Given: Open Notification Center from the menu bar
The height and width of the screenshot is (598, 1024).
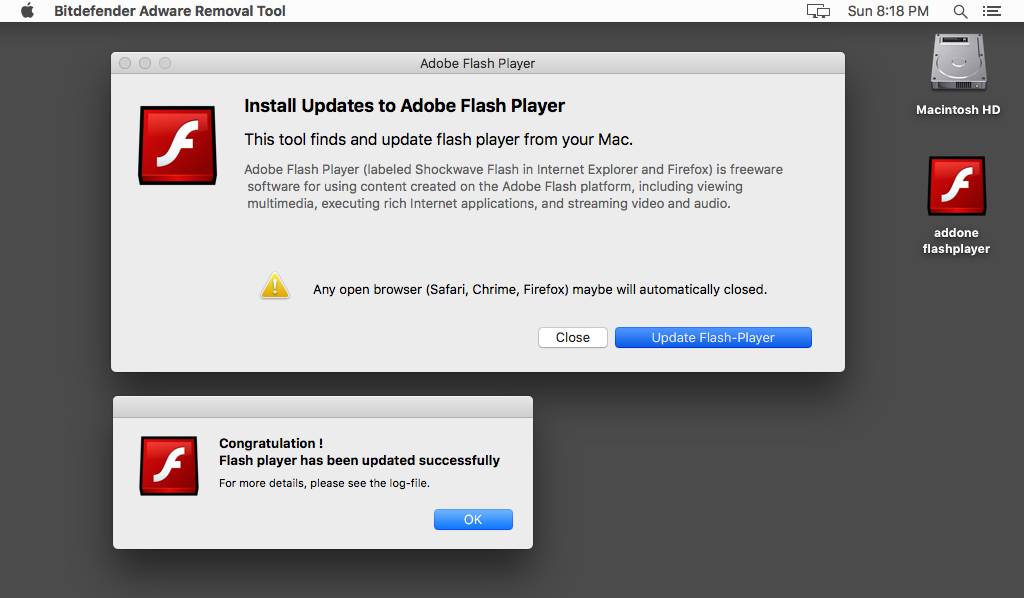Looking at the screenshot, I should click(x=992, y=11).
